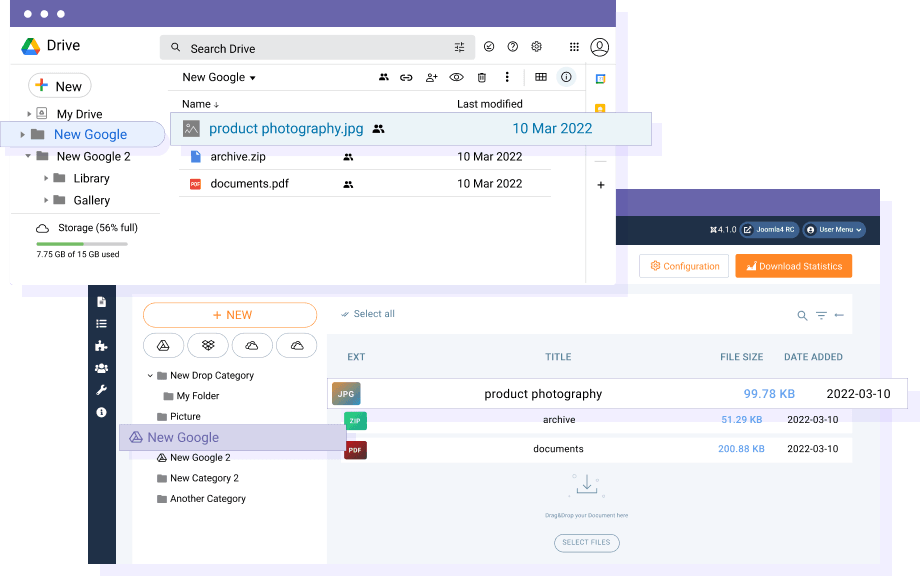Click the Get link icon in Drive toolbar
Image resolution: width=920 pixels, height=576 pixels.
tap(407, 77)
